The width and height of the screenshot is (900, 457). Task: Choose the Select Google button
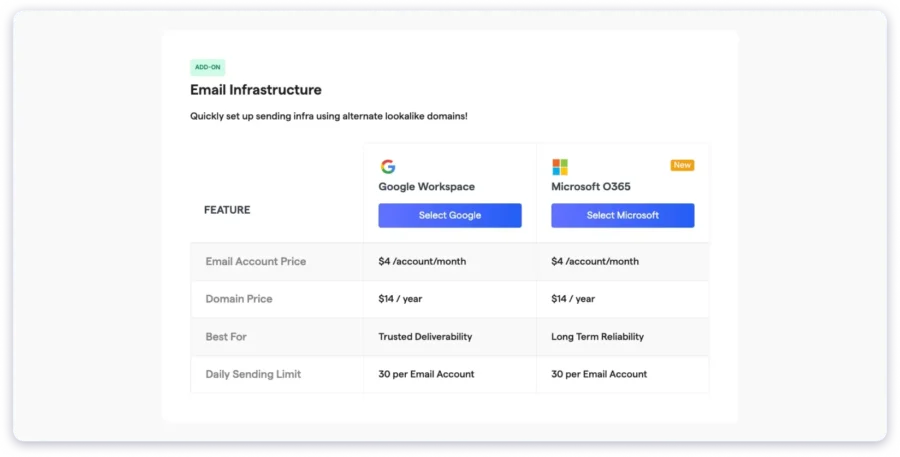(x=449, y=215)
